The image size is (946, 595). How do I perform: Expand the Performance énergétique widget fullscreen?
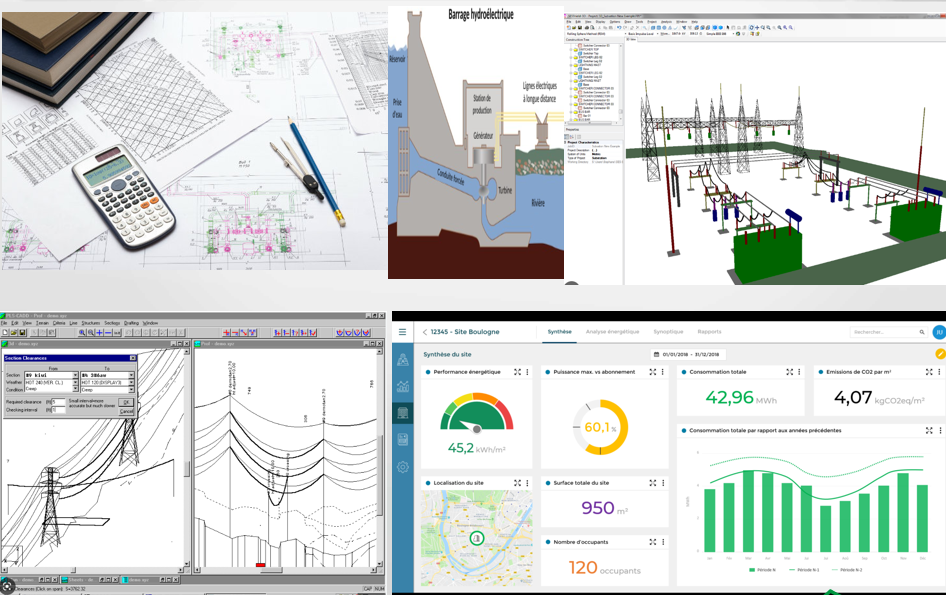pyautogui.click(x=518, y=372)
